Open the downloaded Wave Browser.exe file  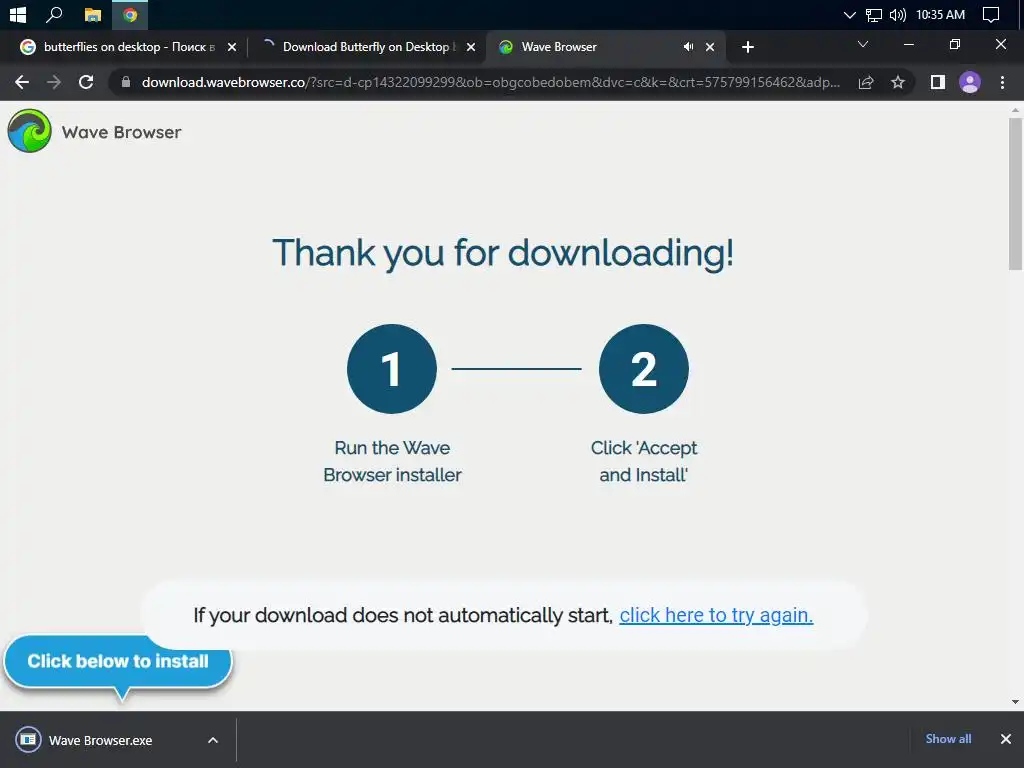click(x=101, y=741)
